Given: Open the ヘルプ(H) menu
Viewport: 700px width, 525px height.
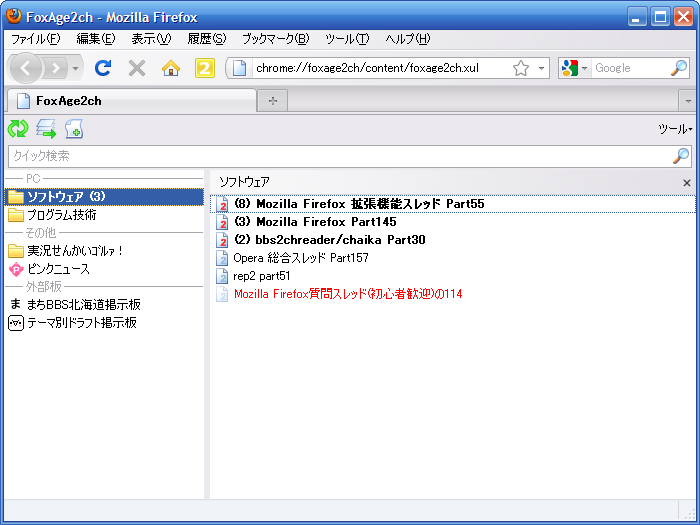Looking at the screenshot, I should coord(408,39).
